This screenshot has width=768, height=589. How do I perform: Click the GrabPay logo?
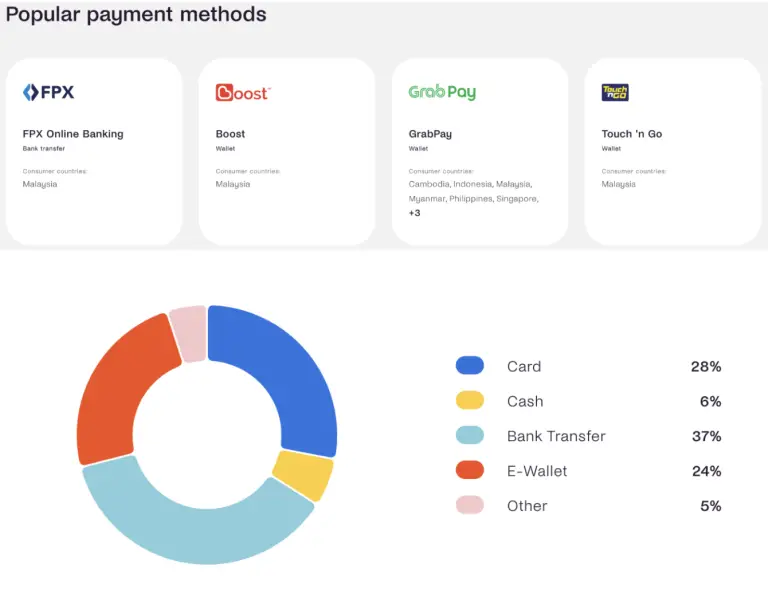point(442,93)
